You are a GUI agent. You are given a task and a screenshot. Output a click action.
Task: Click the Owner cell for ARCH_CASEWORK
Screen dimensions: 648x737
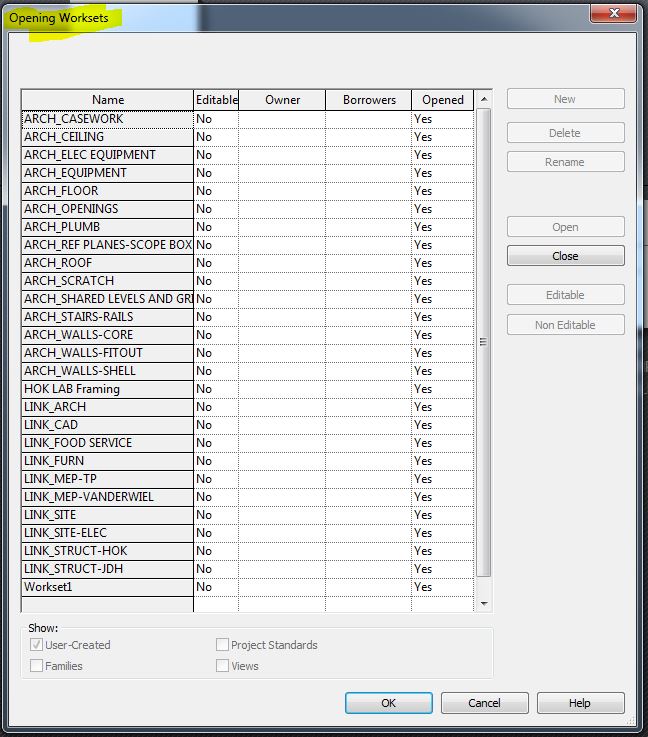[x=282, y=119]
